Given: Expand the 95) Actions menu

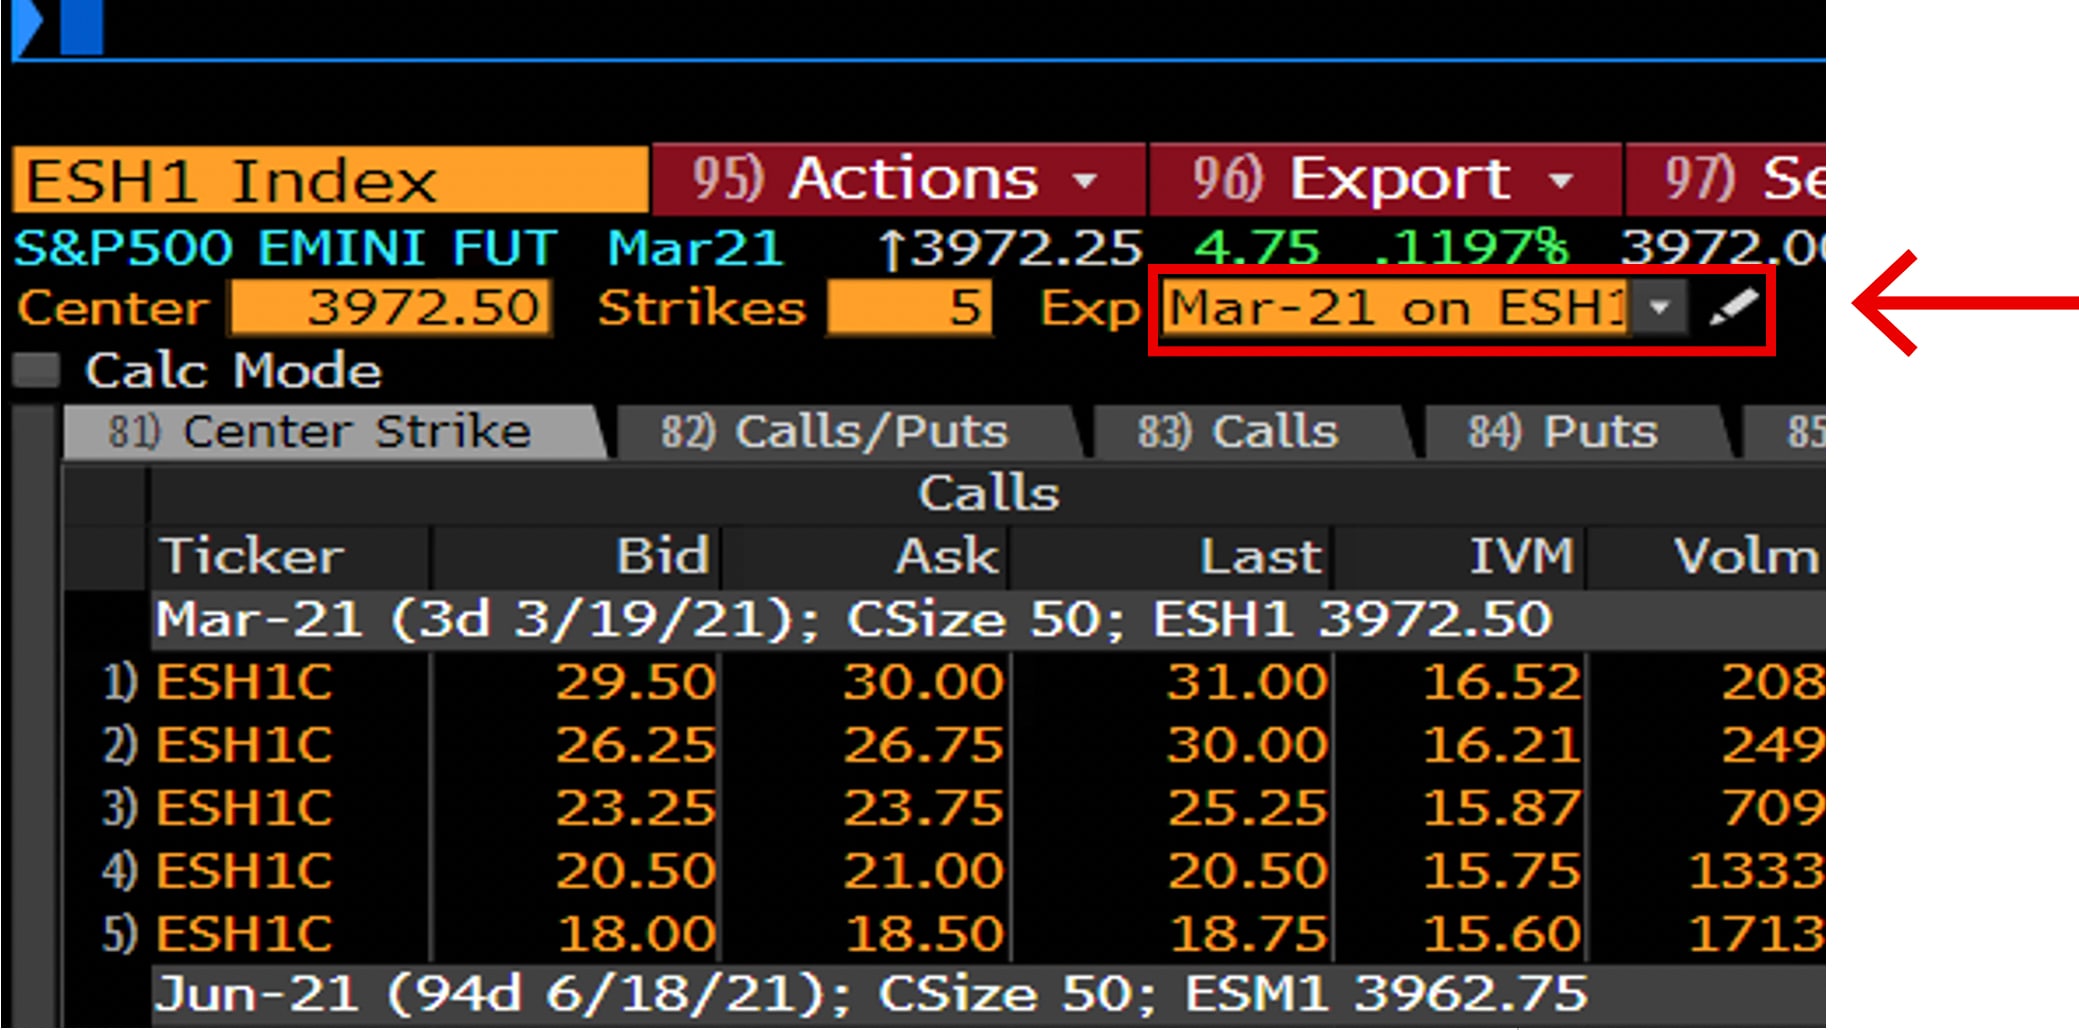Looking at the screenshot, I should pyautogui.click(x=897, y=180).
